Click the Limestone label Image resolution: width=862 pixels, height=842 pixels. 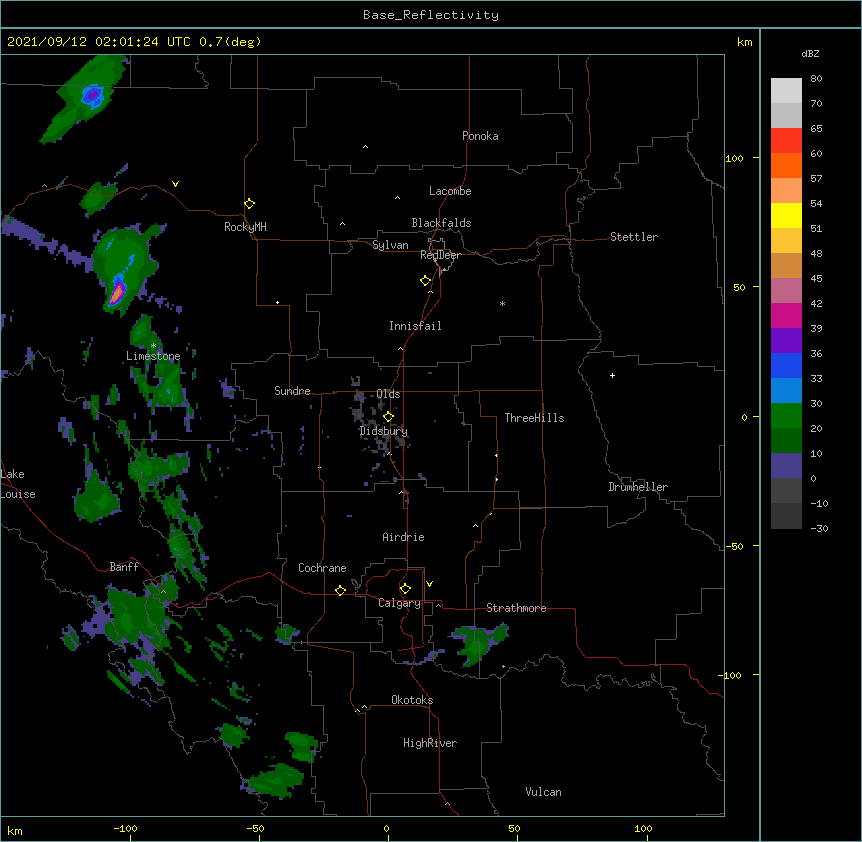pos(153,356)
